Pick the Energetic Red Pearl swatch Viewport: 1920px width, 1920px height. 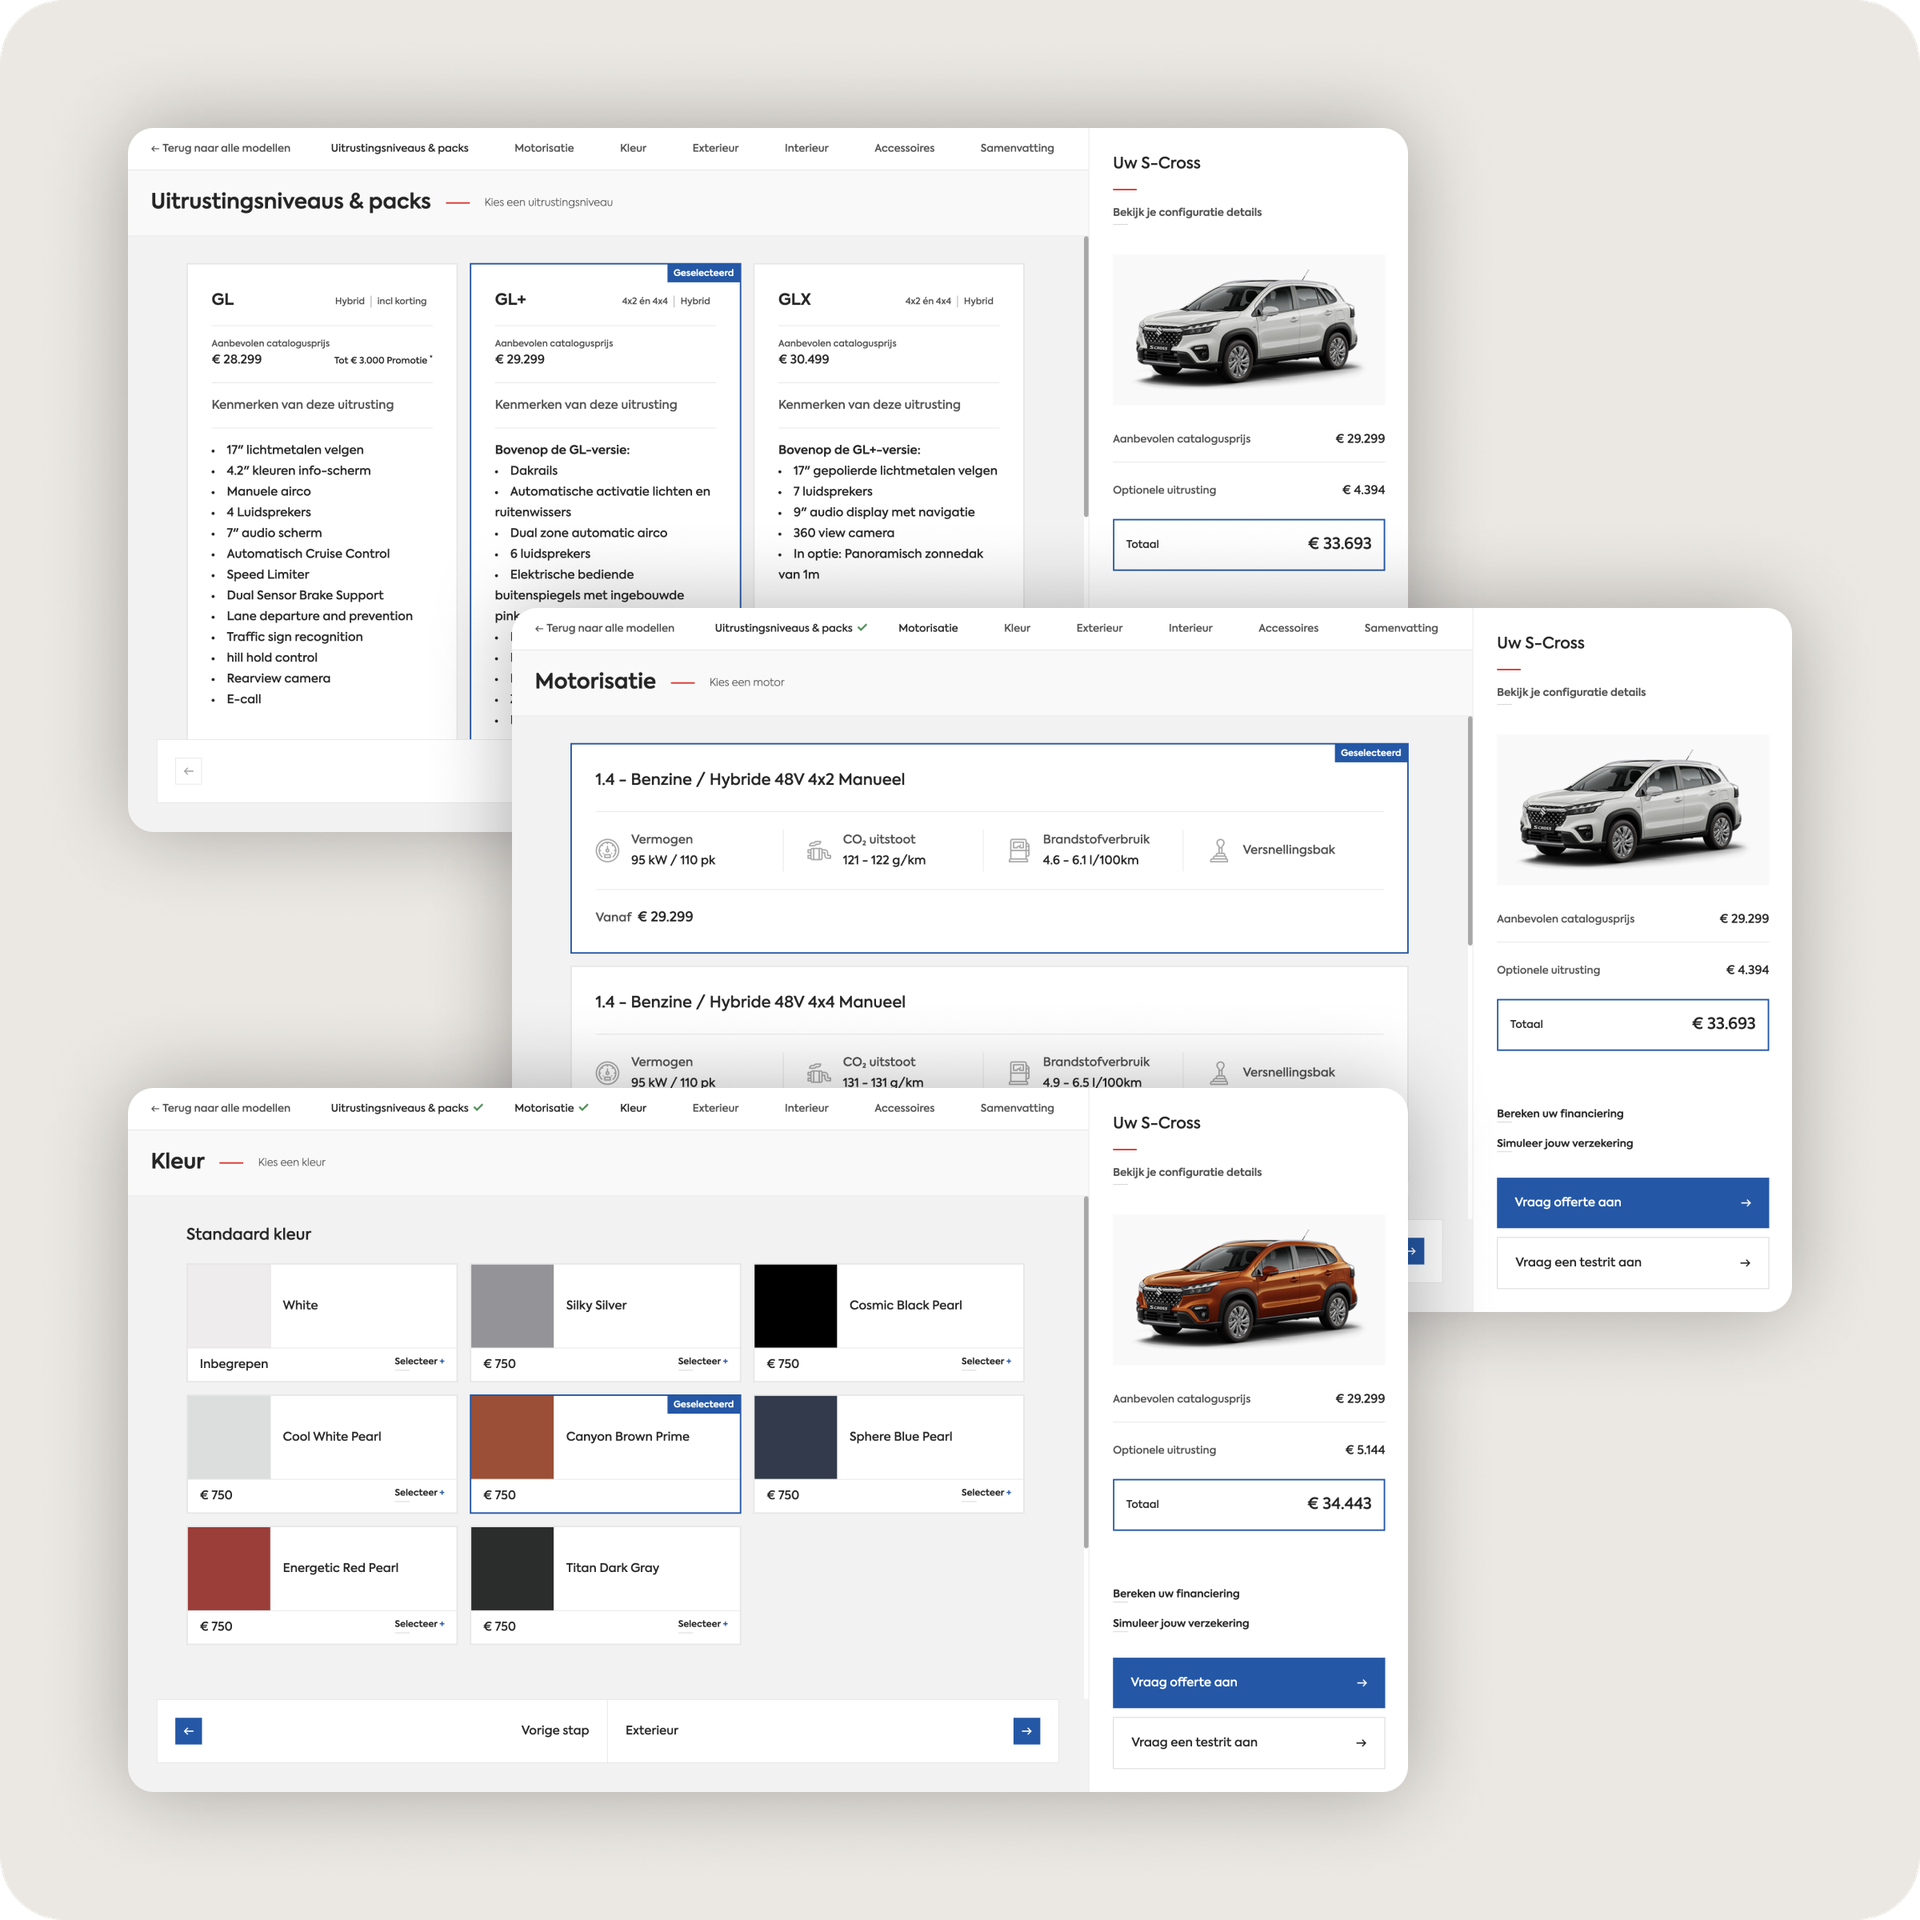tap(229, 1568)
